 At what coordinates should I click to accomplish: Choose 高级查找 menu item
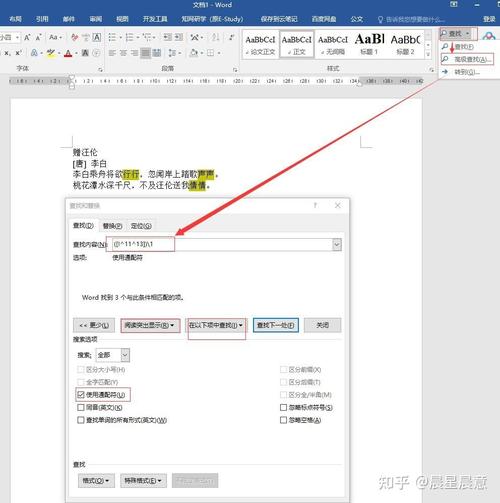pyautogui.click(x=467, y=60)
